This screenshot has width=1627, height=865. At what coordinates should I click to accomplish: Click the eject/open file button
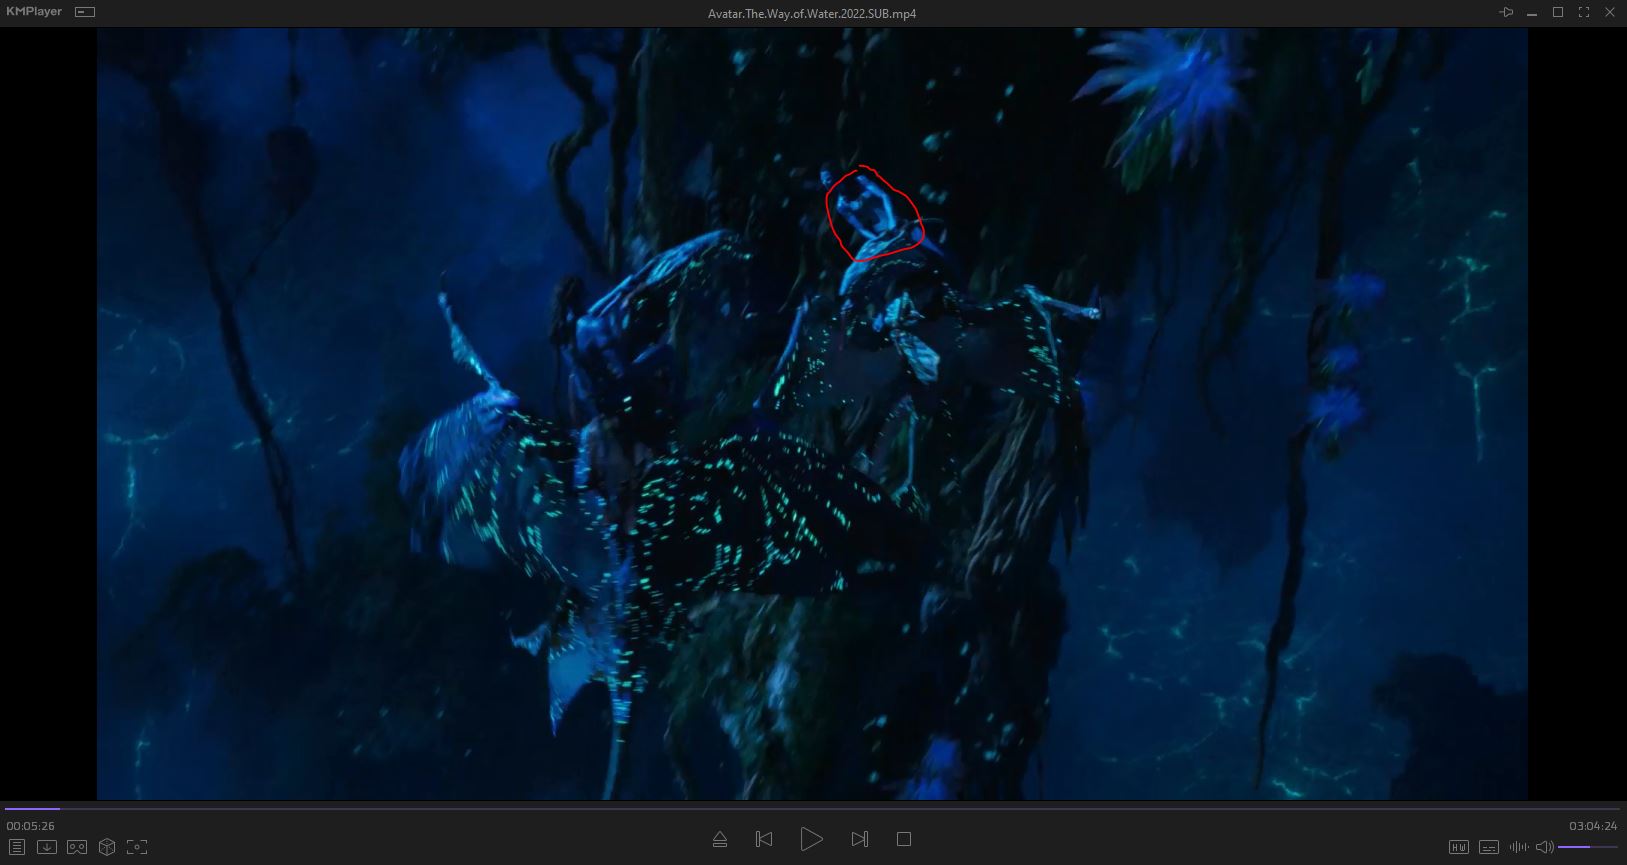pyautogui.click(x=719, y=839)
